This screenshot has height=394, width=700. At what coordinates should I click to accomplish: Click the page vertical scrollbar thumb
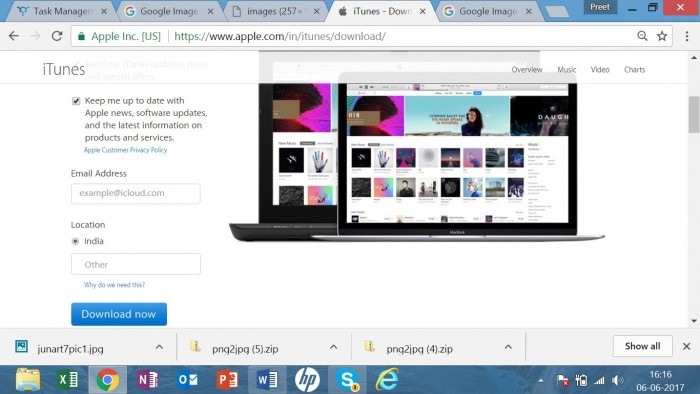[694, 115]
